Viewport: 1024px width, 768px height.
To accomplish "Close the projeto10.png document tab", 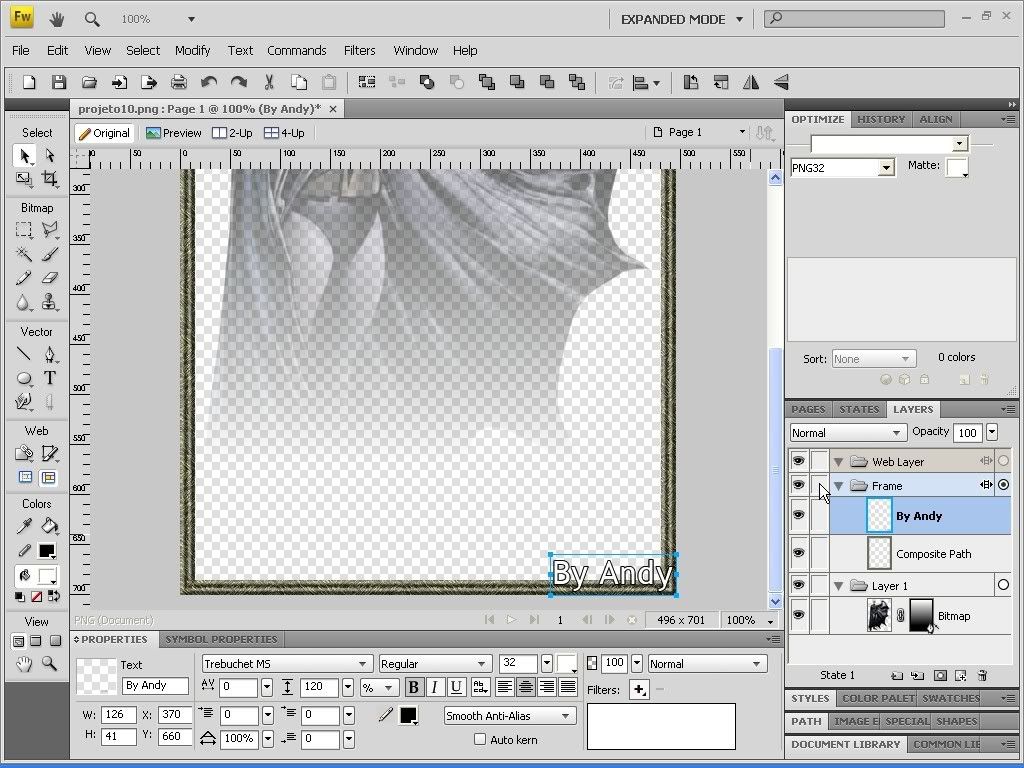I will [333, 109].
